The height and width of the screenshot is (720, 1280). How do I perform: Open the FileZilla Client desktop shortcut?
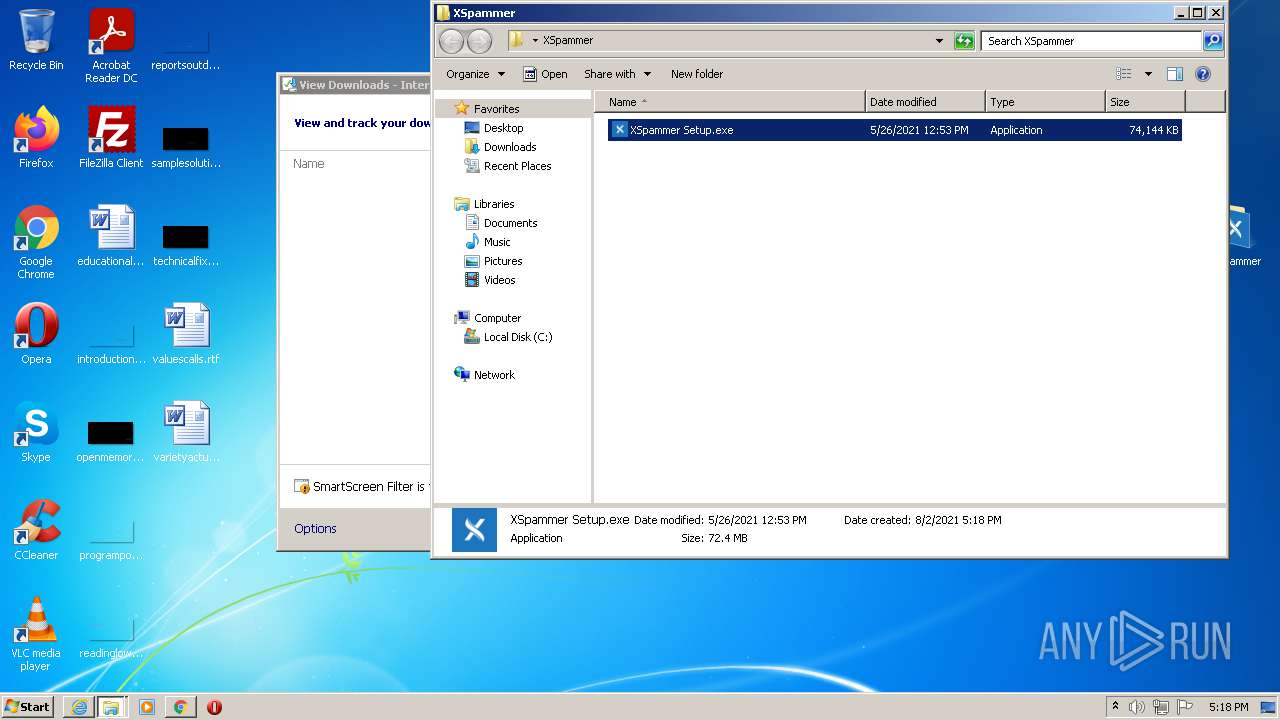pyautogui.click(x=111, y=137)
